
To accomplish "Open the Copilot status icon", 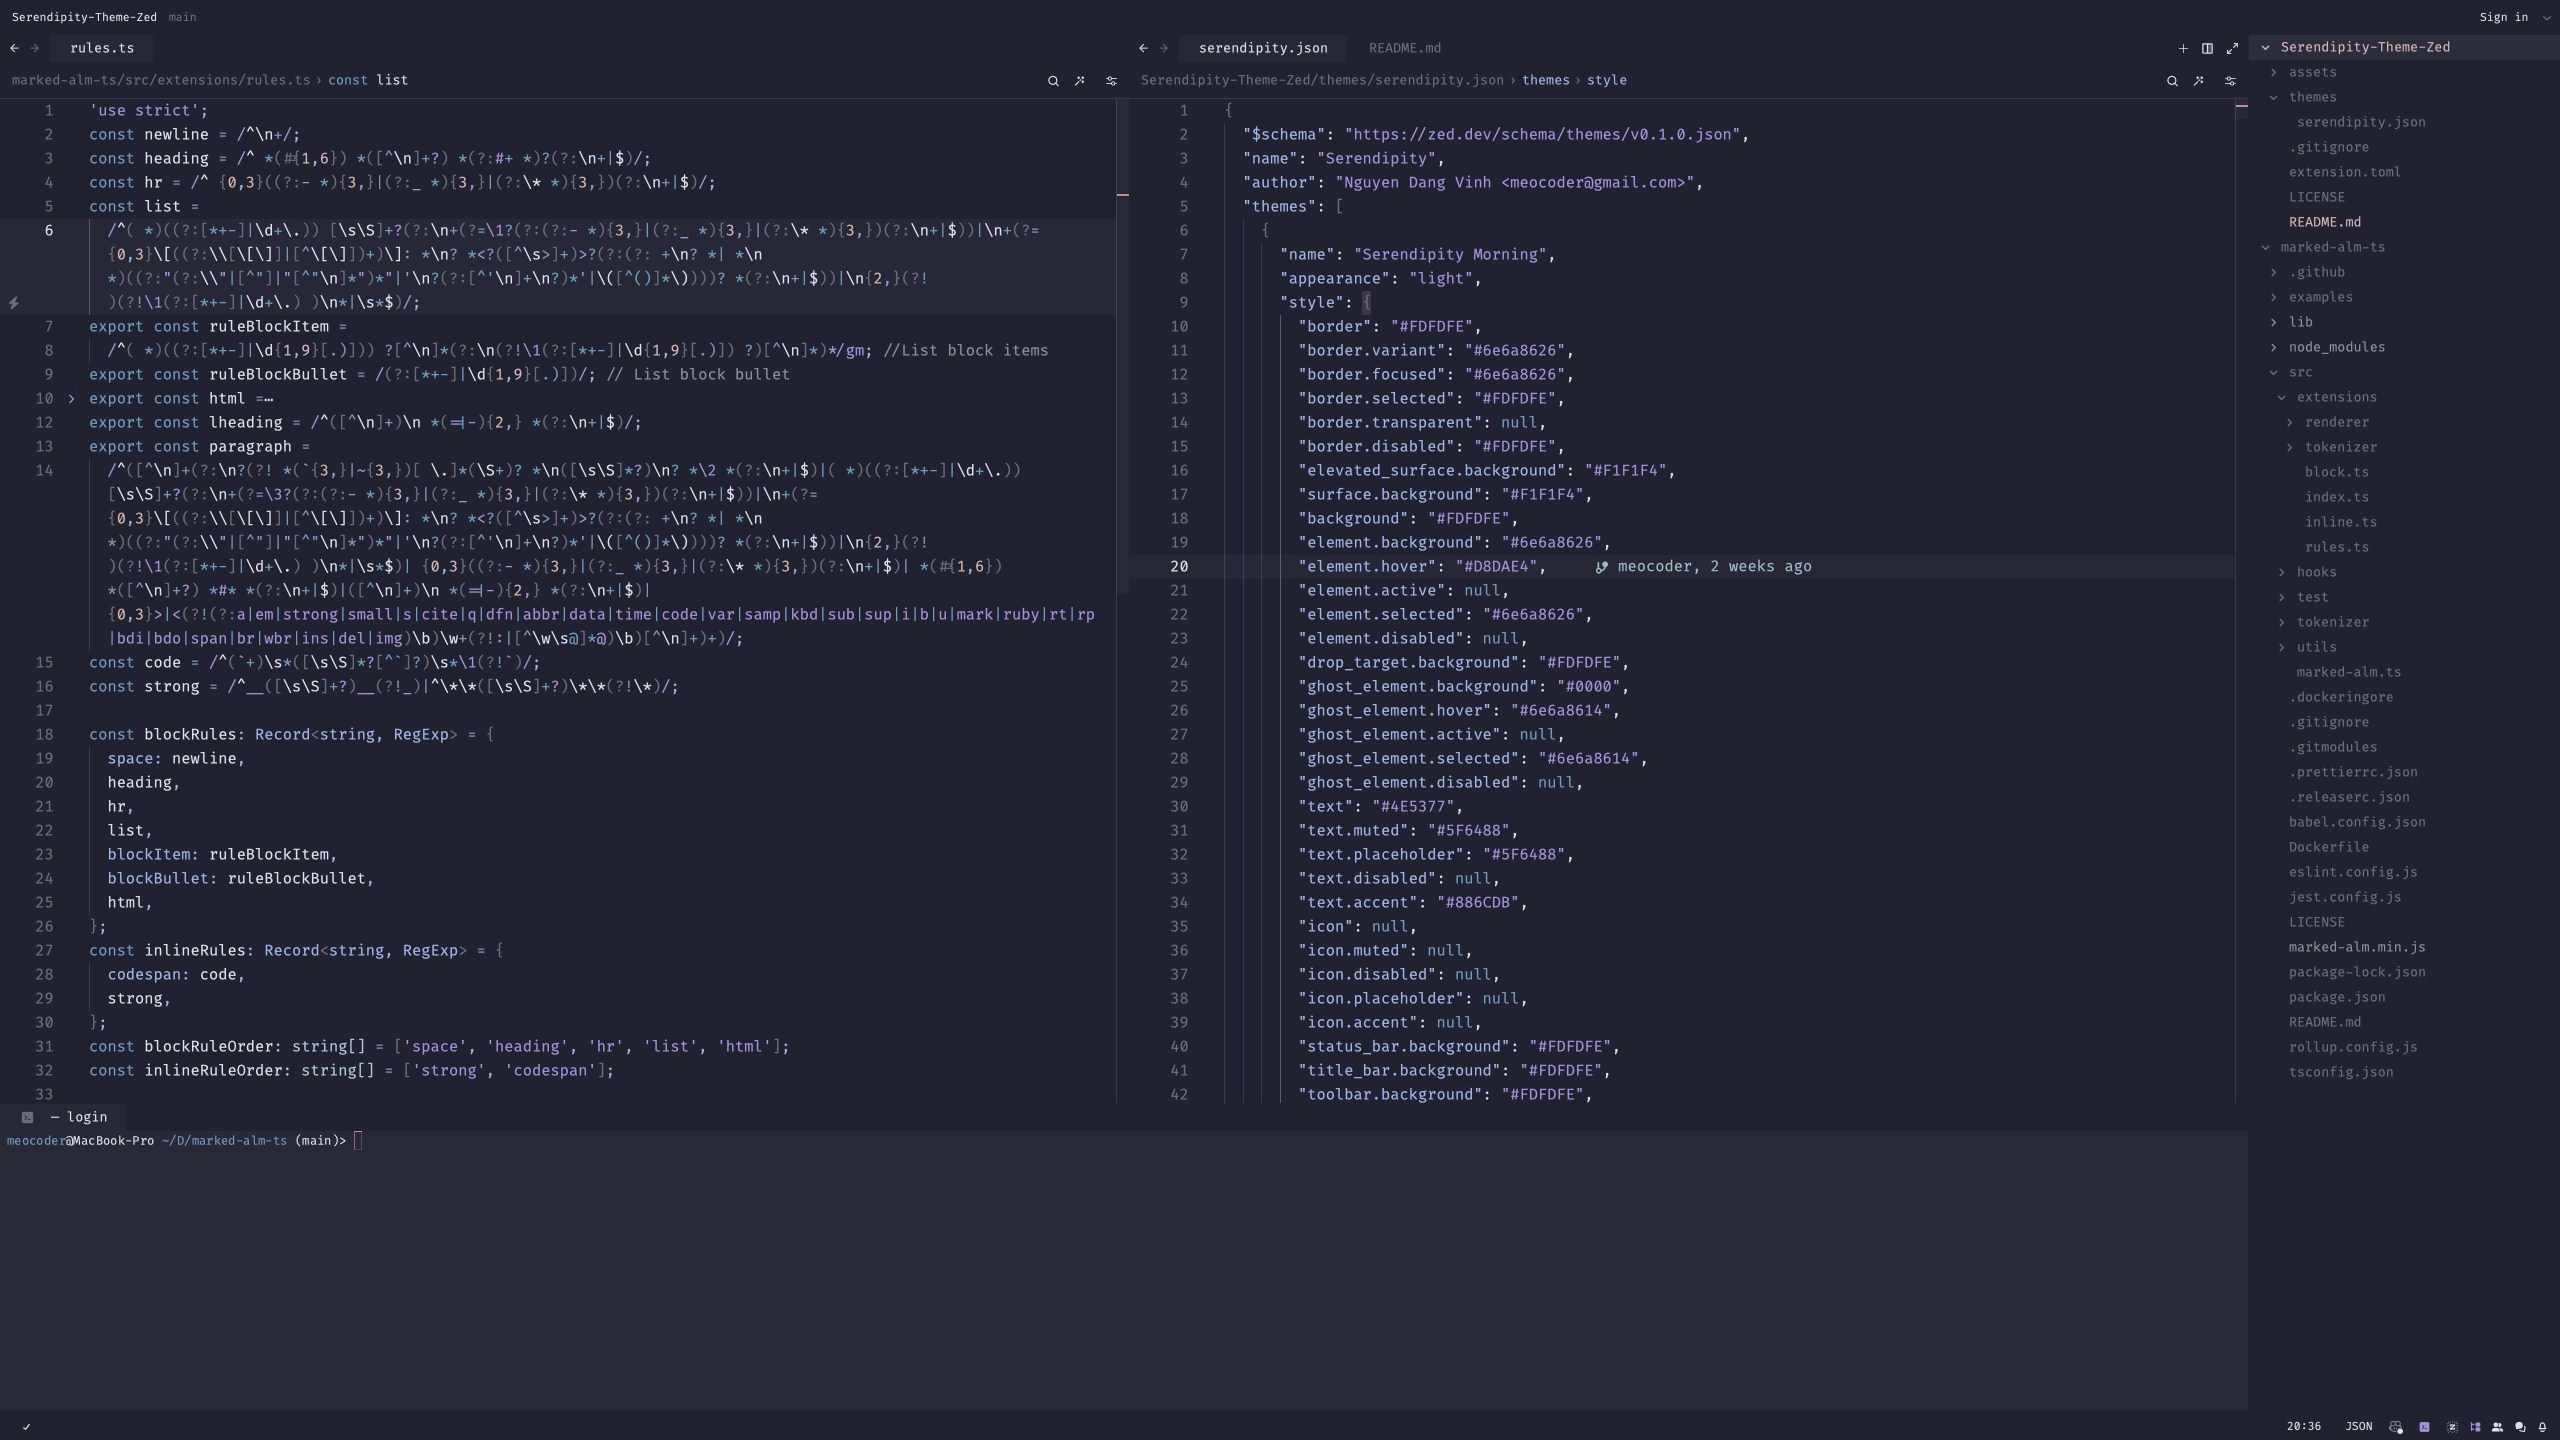I will (x=2395, y=1427).
